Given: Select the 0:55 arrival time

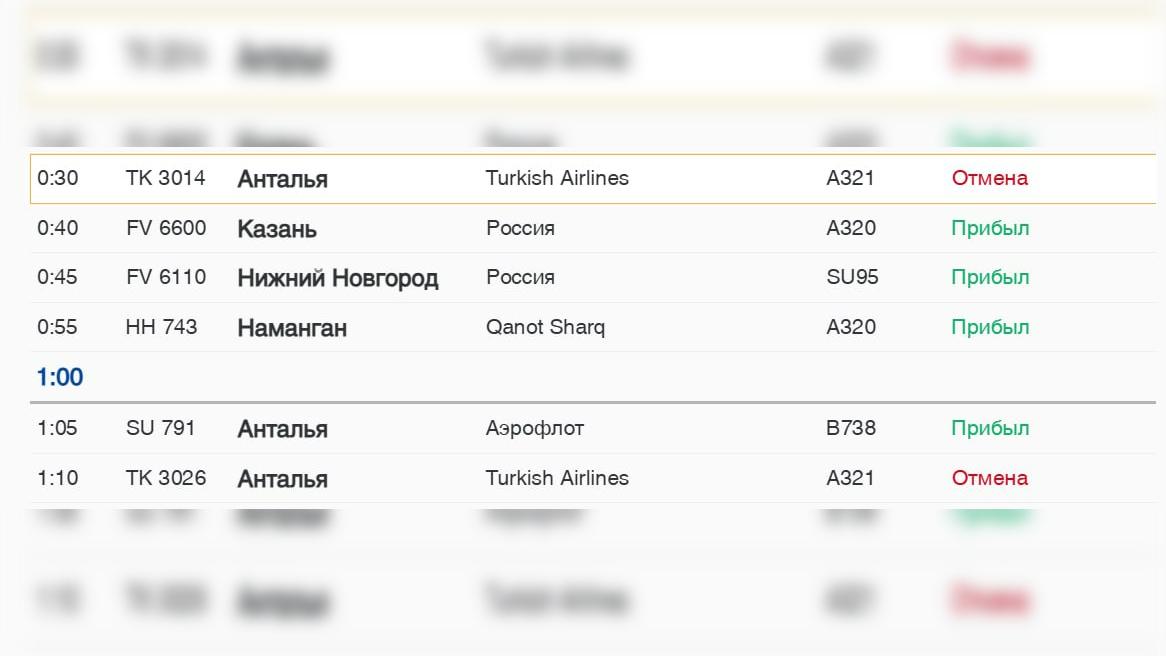Looking at the screenshot, I should coord(57,327).
